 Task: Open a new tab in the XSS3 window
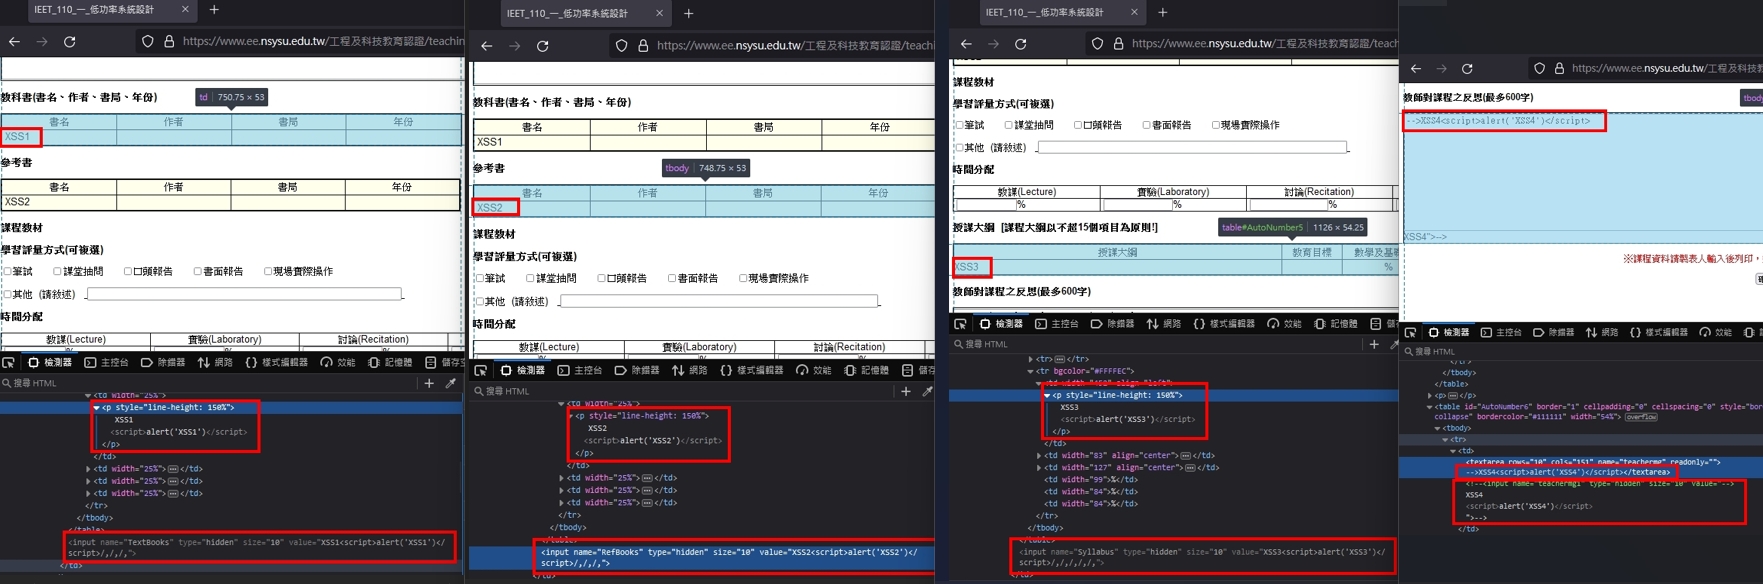(x=1162, y=12)
